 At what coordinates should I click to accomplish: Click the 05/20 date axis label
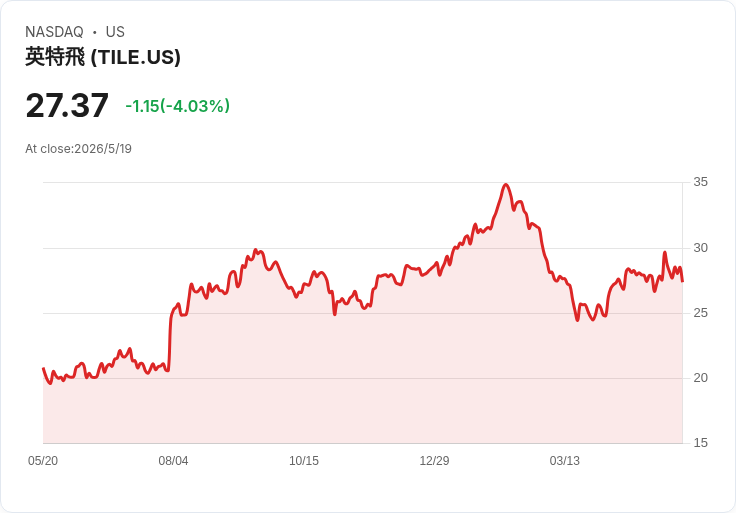[x=43, y=461]
